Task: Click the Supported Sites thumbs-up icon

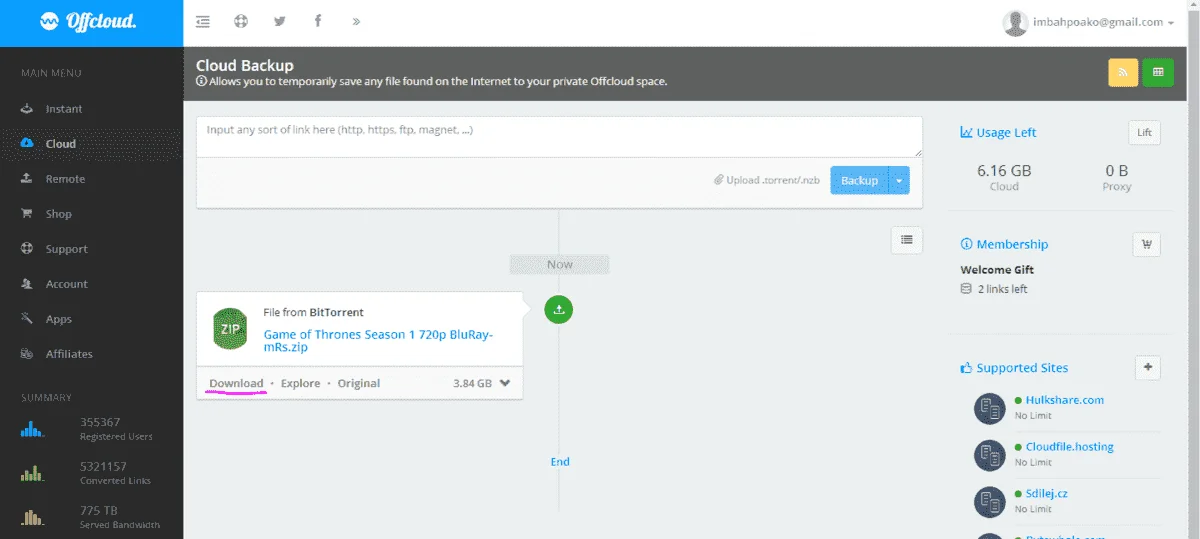Action: [x=966, y=368]
